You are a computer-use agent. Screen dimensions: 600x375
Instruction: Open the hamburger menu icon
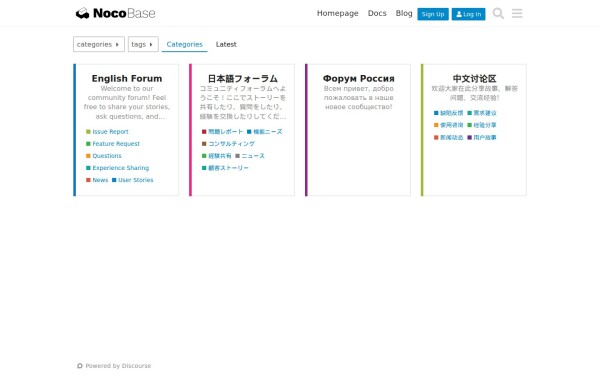point(517,13)
